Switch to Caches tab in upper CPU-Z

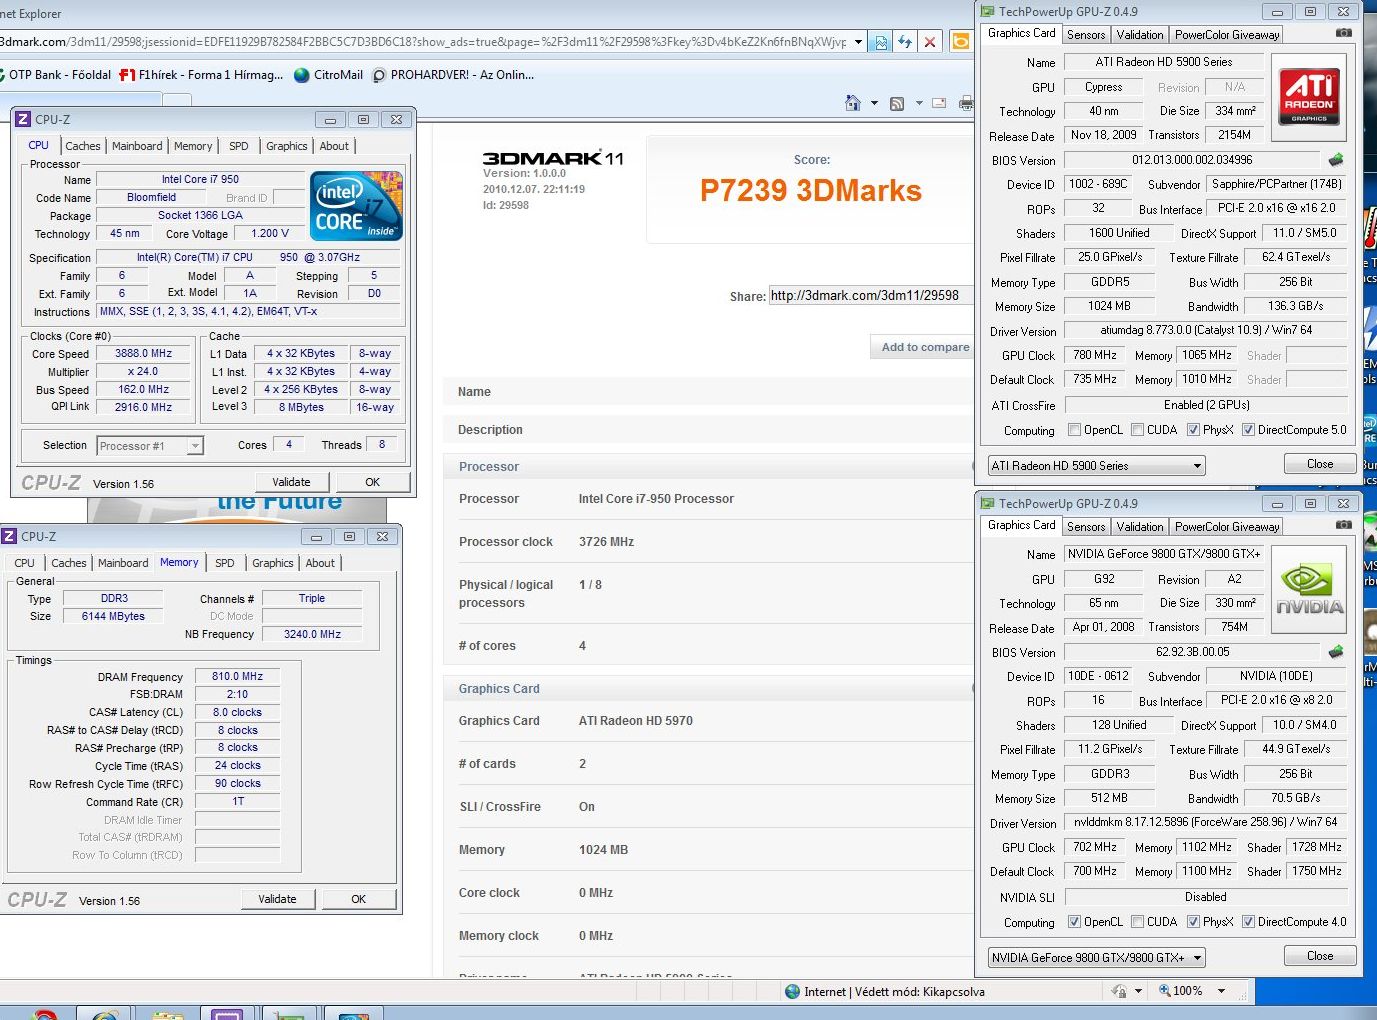pyautogui.click(x=83, y=146)
